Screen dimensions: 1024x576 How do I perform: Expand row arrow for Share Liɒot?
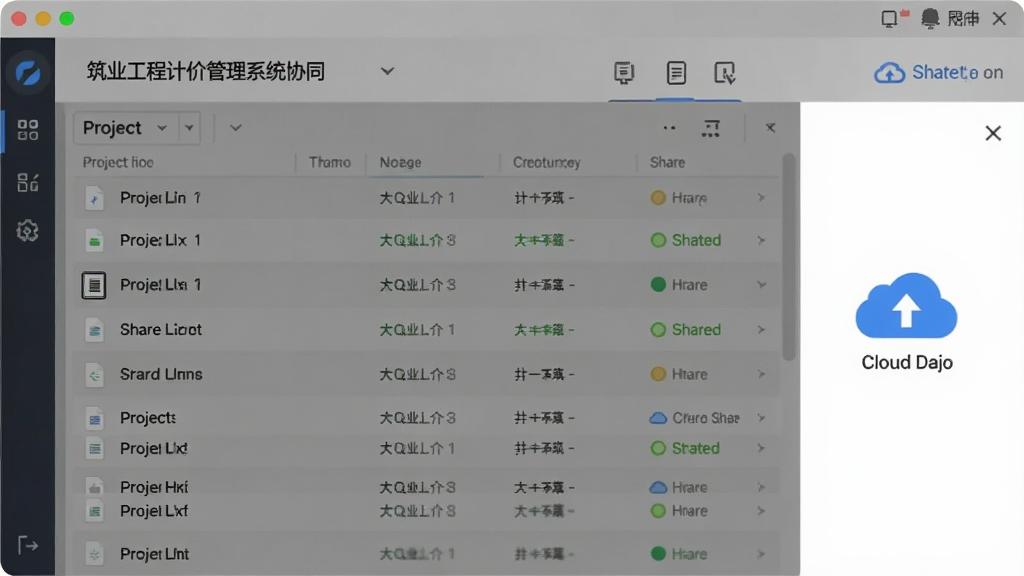coord(761,330)
